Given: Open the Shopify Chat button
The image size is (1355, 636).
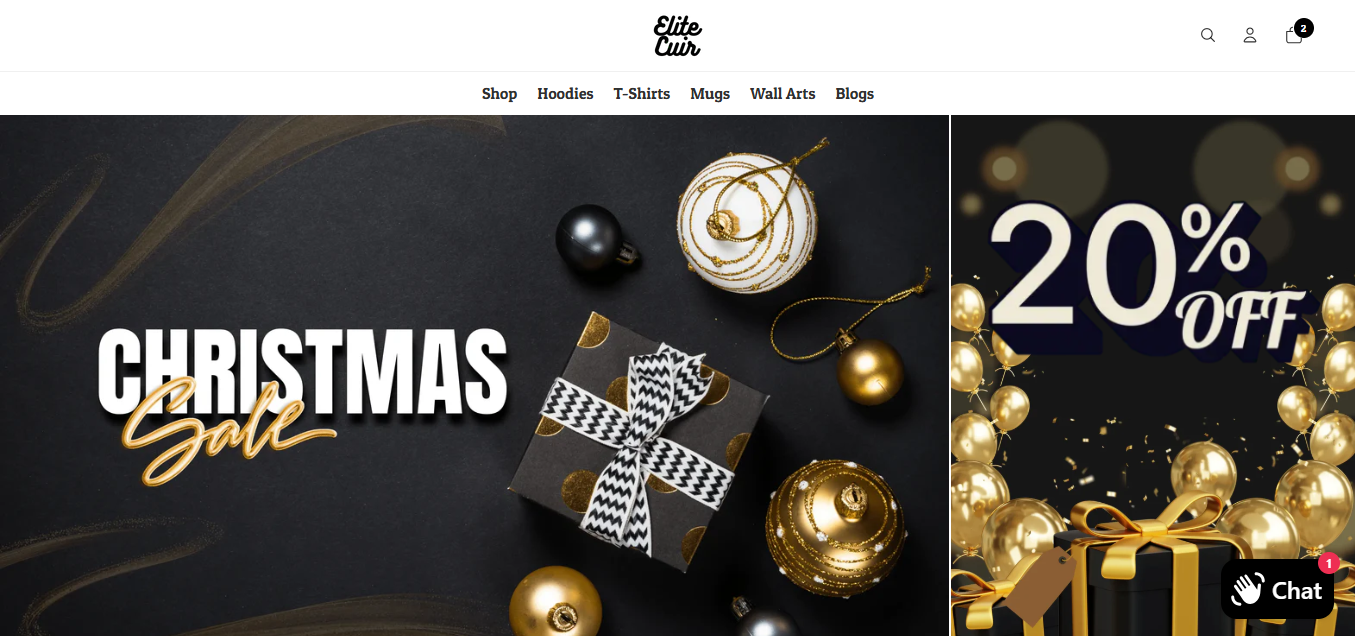Looking at the screenshot, I should 1277,590.
